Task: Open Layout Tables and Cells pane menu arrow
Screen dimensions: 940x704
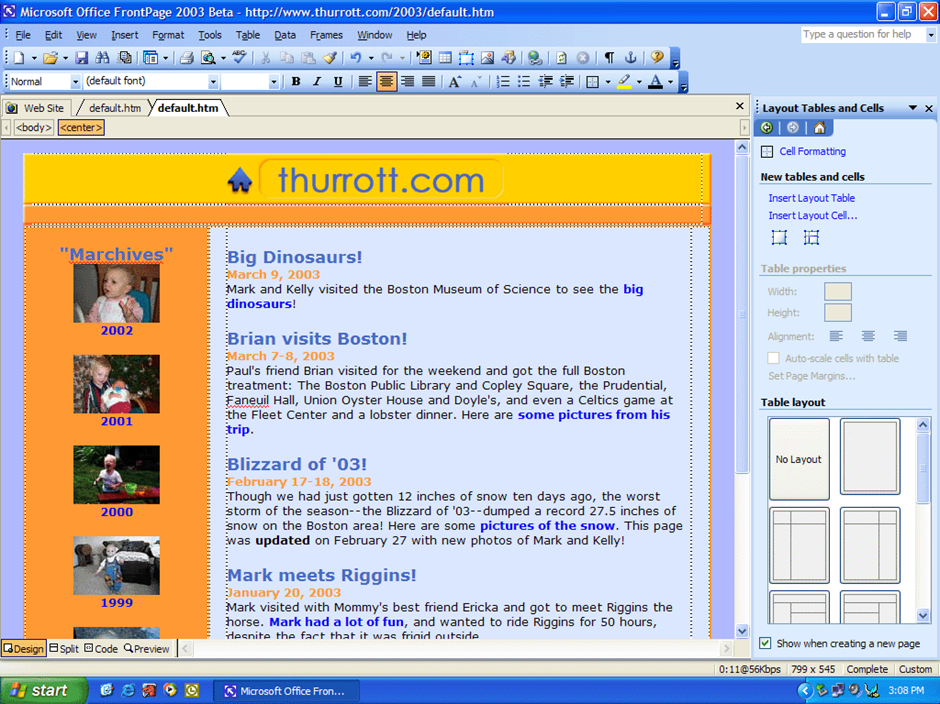Action: click(912, 108)
